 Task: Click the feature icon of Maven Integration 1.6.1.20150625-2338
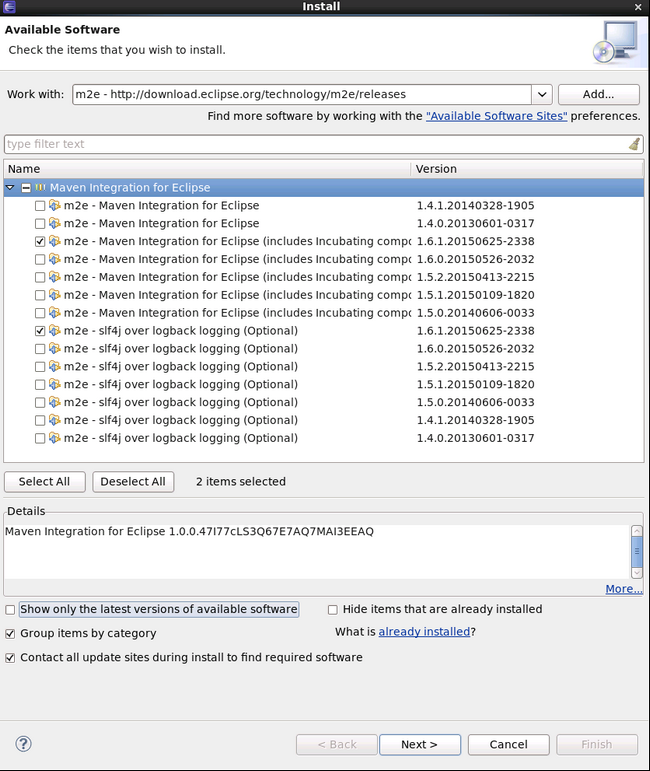coord(55,241)
